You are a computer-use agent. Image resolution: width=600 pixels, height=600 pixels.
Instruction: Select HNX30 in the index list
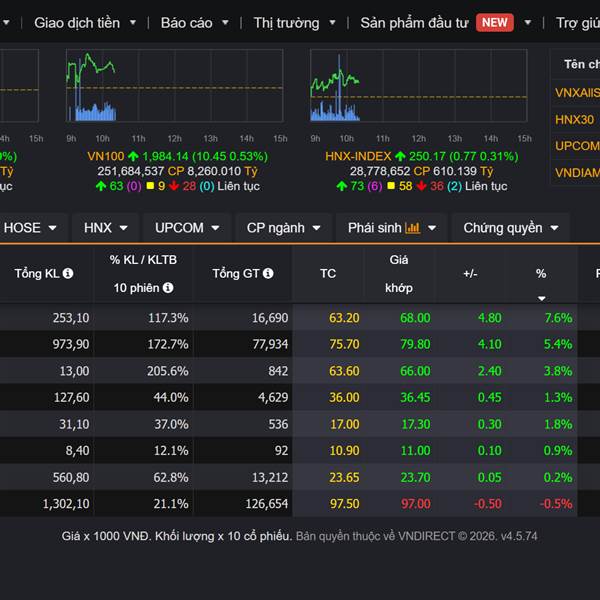[x=574, y=119]
